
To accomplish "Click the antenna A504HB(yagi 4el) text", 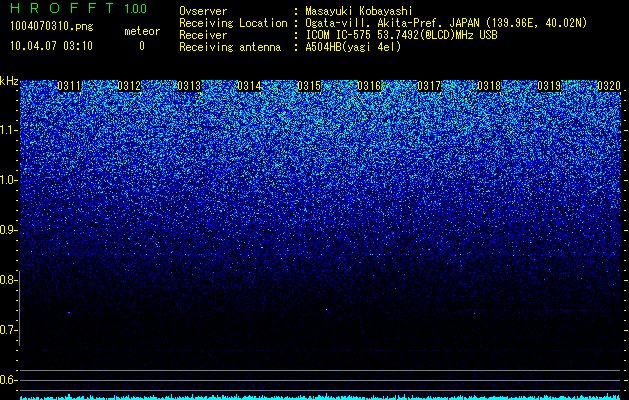I will [353, 47].
